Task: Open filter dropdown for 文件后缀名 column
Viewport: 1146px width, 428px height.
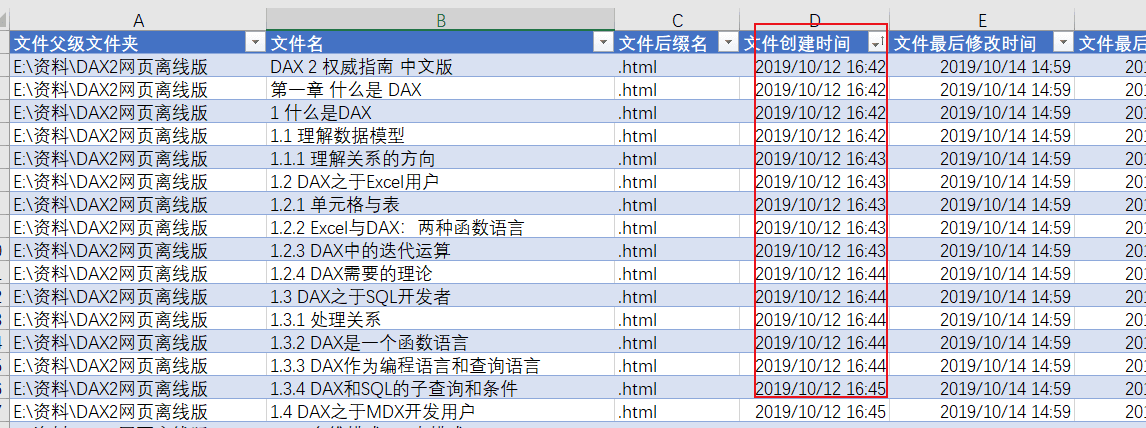Action: click(x=729, y=43)
